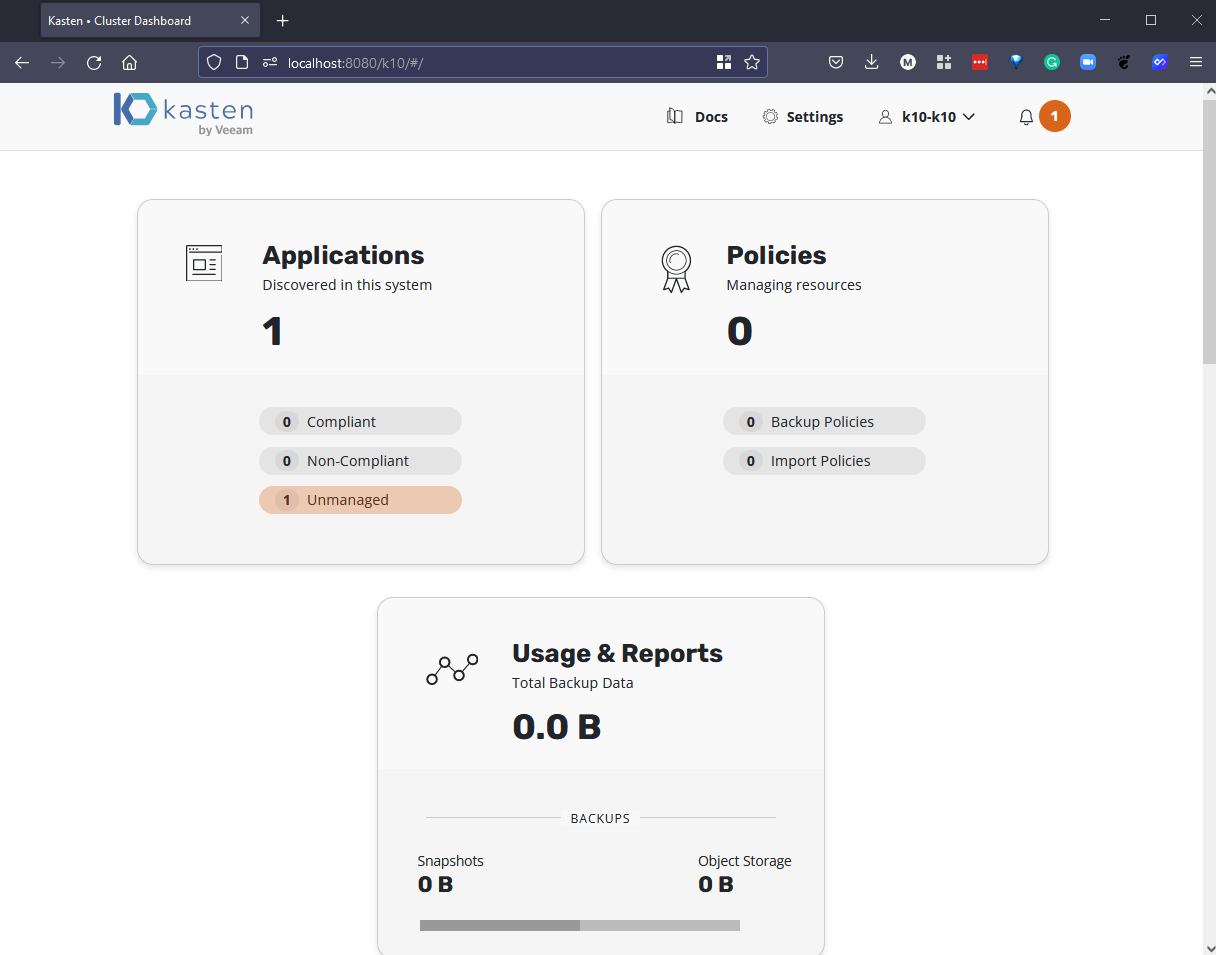Click the Kasten by Veeam logo
The width and height of the screenshot is (1216, 955).
[x=183, y=115]
